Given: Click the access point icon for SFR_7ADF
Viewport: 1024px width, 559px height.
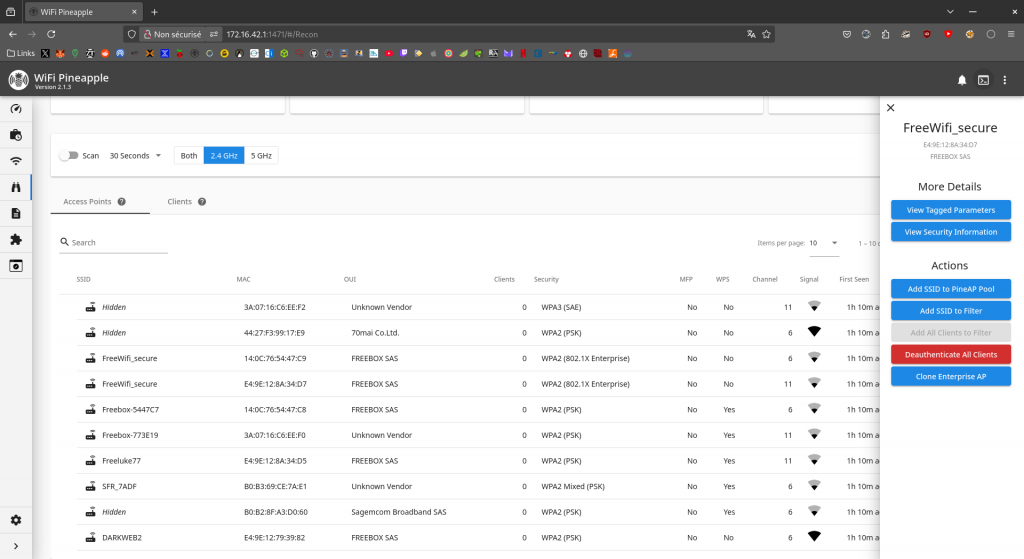Looking at the screenshot, I should coord(91,487).
